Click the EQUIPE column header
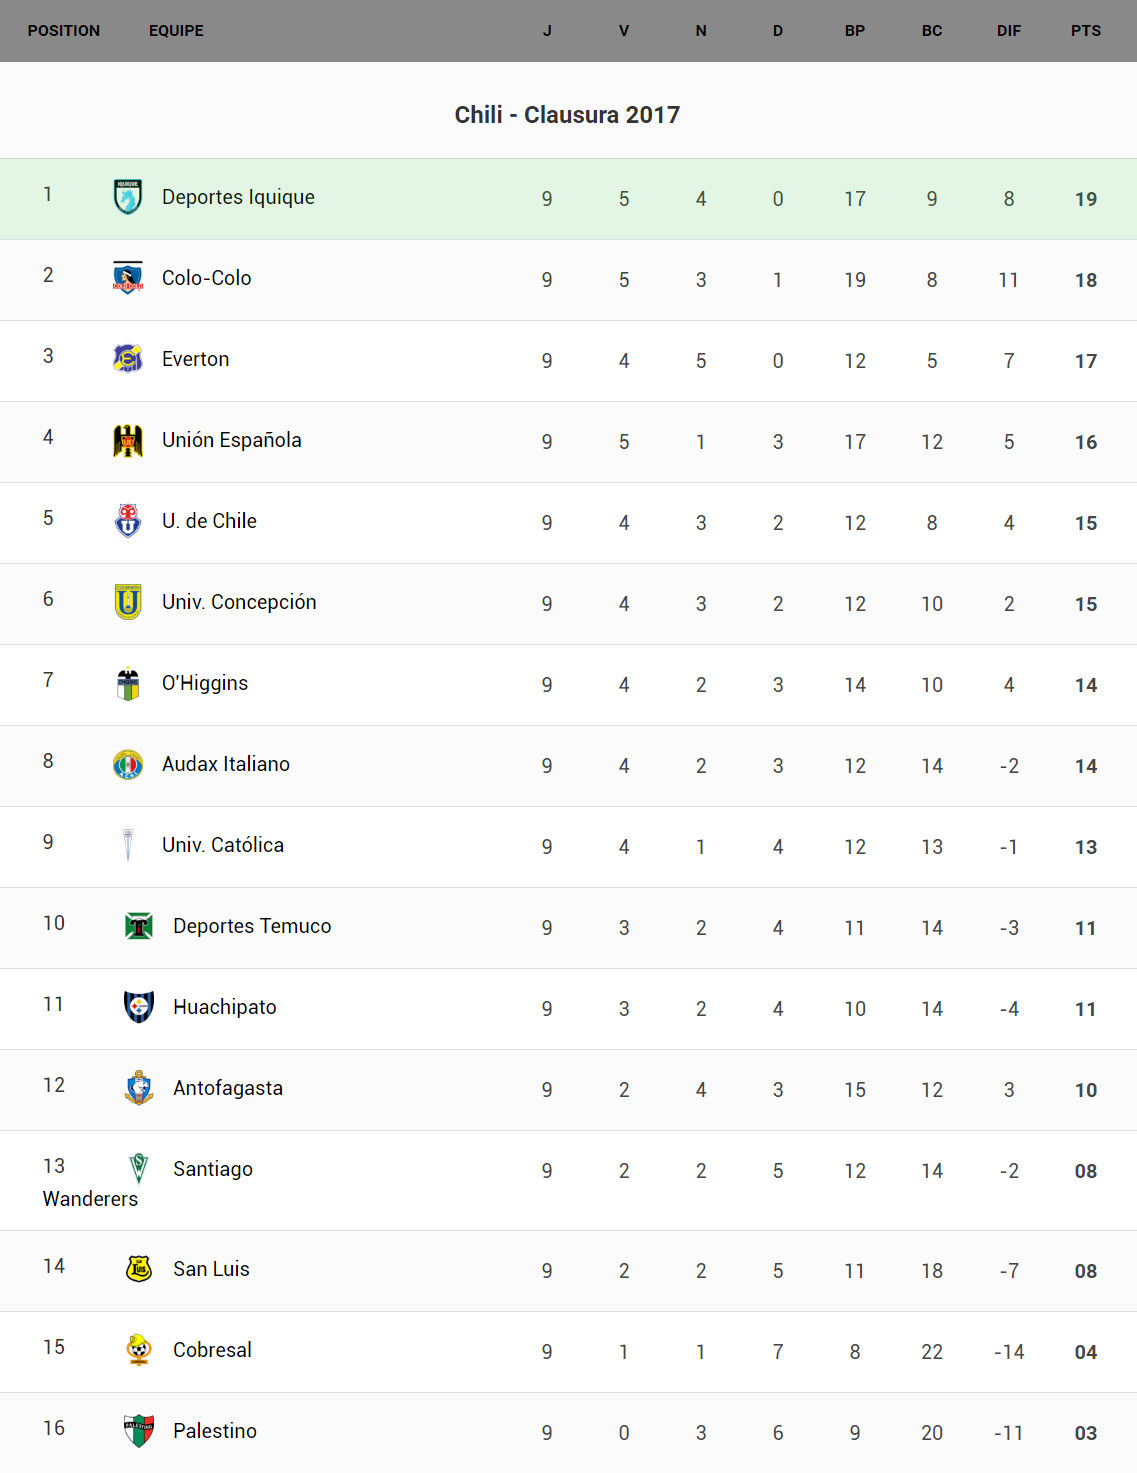The width and height of the screenshot is (1137, 1473). [176, 31]
